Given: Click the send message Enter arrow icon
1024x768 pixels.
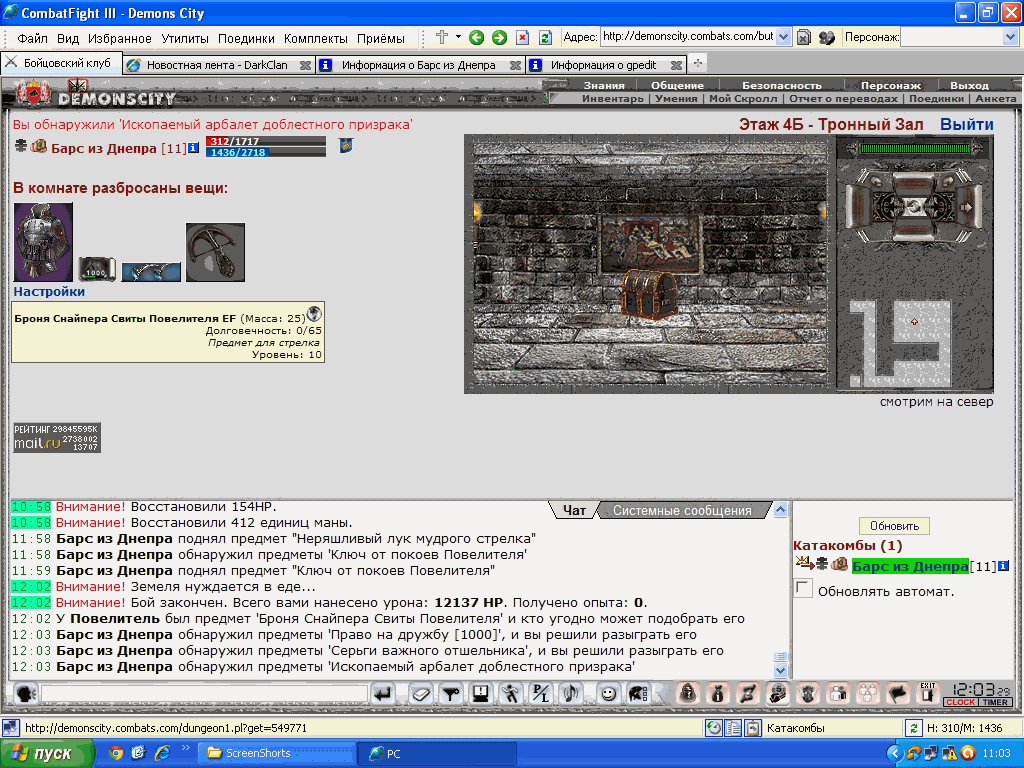Looking at the screenshot, I should click(x=383, y=694).
